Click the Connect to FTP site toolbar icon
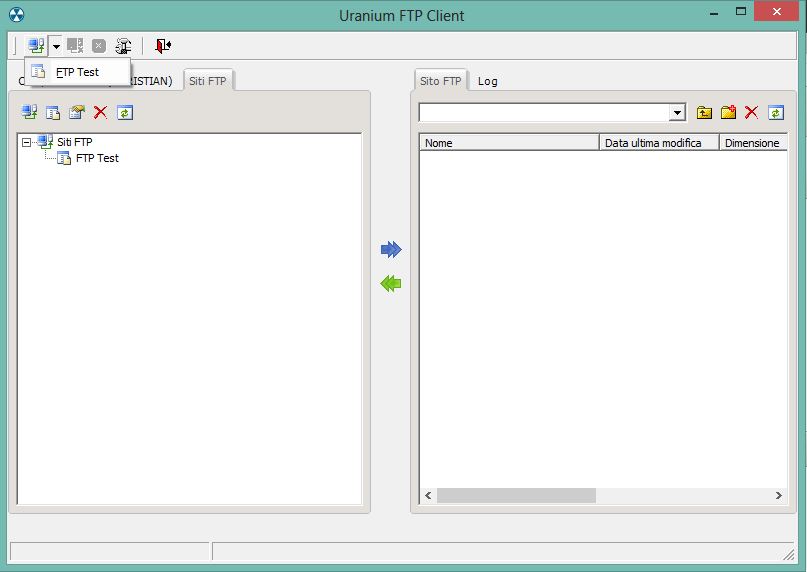This screenshot has width=807, height=572. [36, 46]
